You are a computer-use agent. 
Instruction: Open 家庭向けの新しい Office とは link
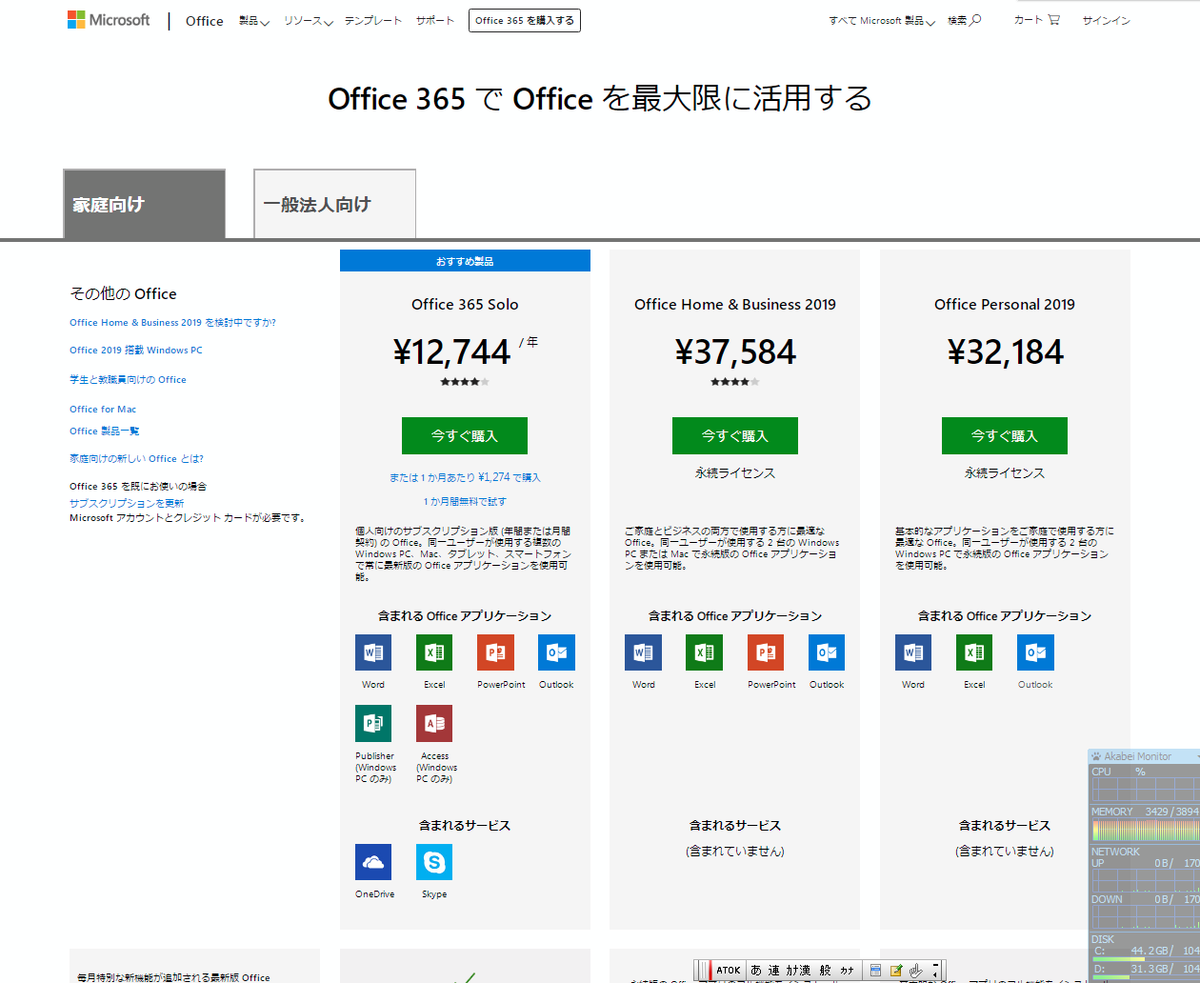(x=137, y=459)
